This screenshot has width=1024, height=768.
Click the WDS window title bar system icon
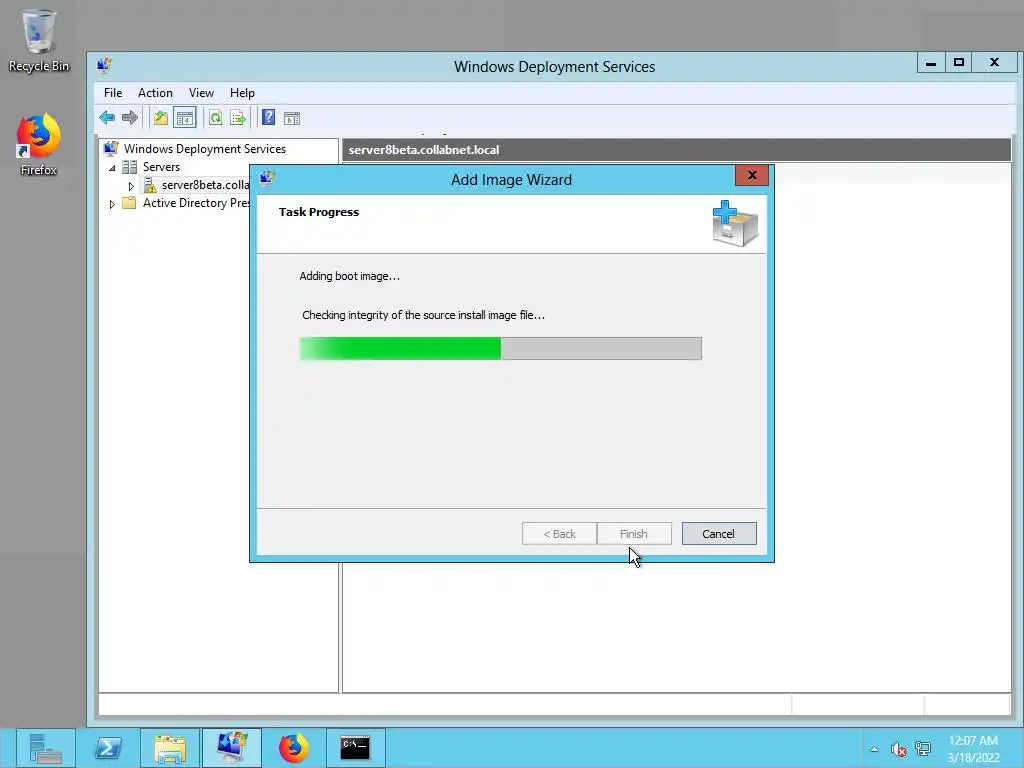coord(104,65)
